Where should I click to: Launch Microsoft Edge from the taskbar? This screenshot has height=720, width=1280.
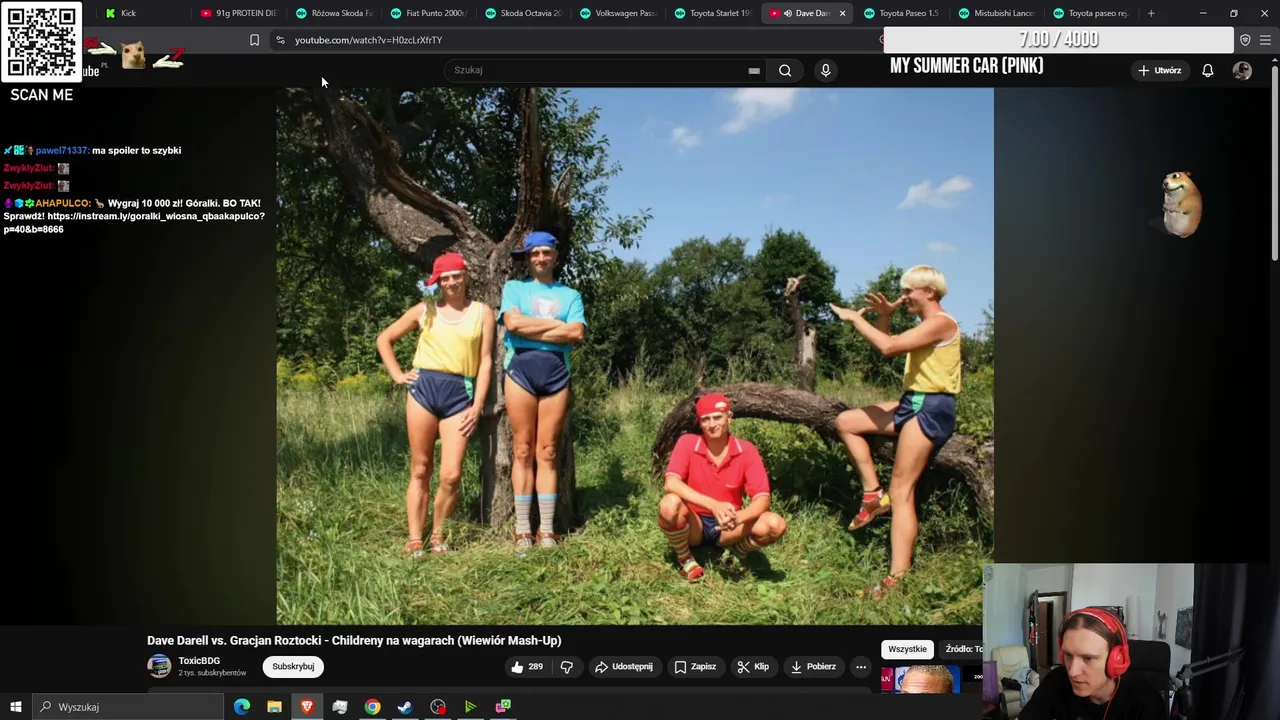tap(241, 707)
